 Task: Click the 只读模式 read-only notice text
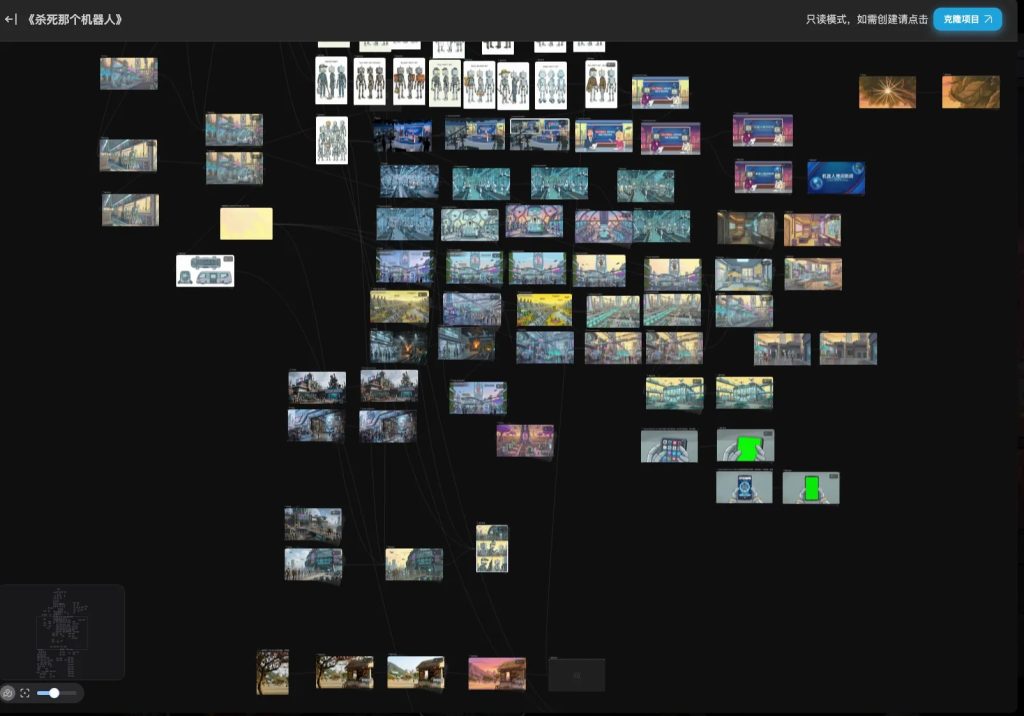[866, 19]
